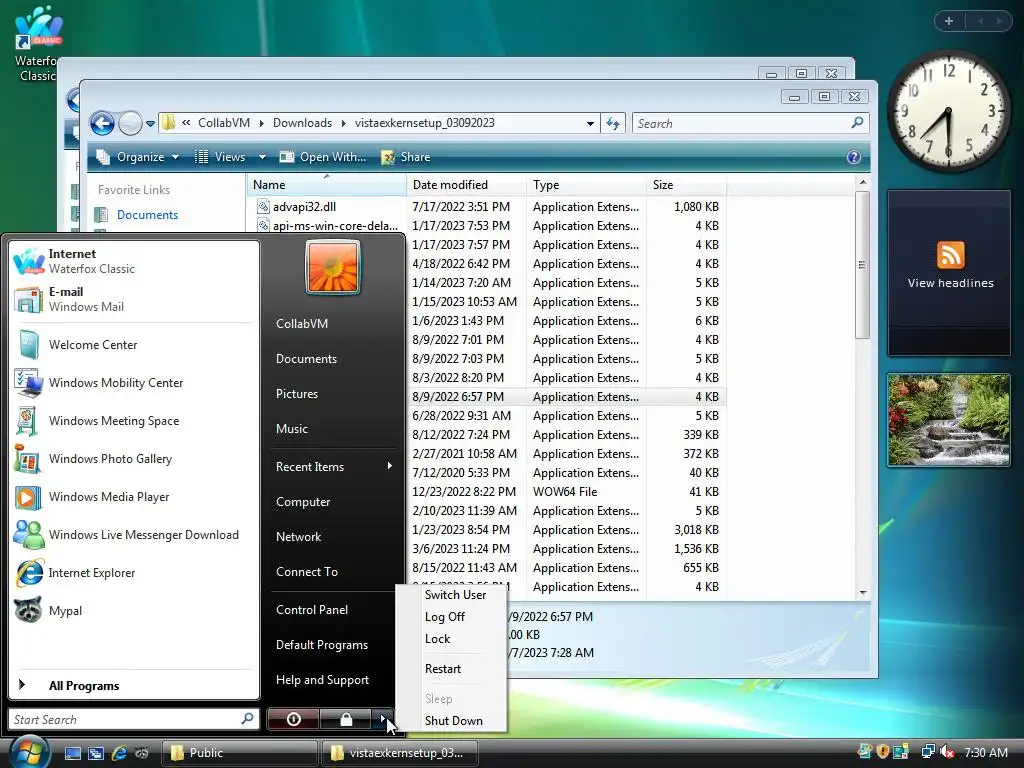Launch Mypal raccoon icon in quick launch
Screen dimensions: 1024x768
(142, 753)
